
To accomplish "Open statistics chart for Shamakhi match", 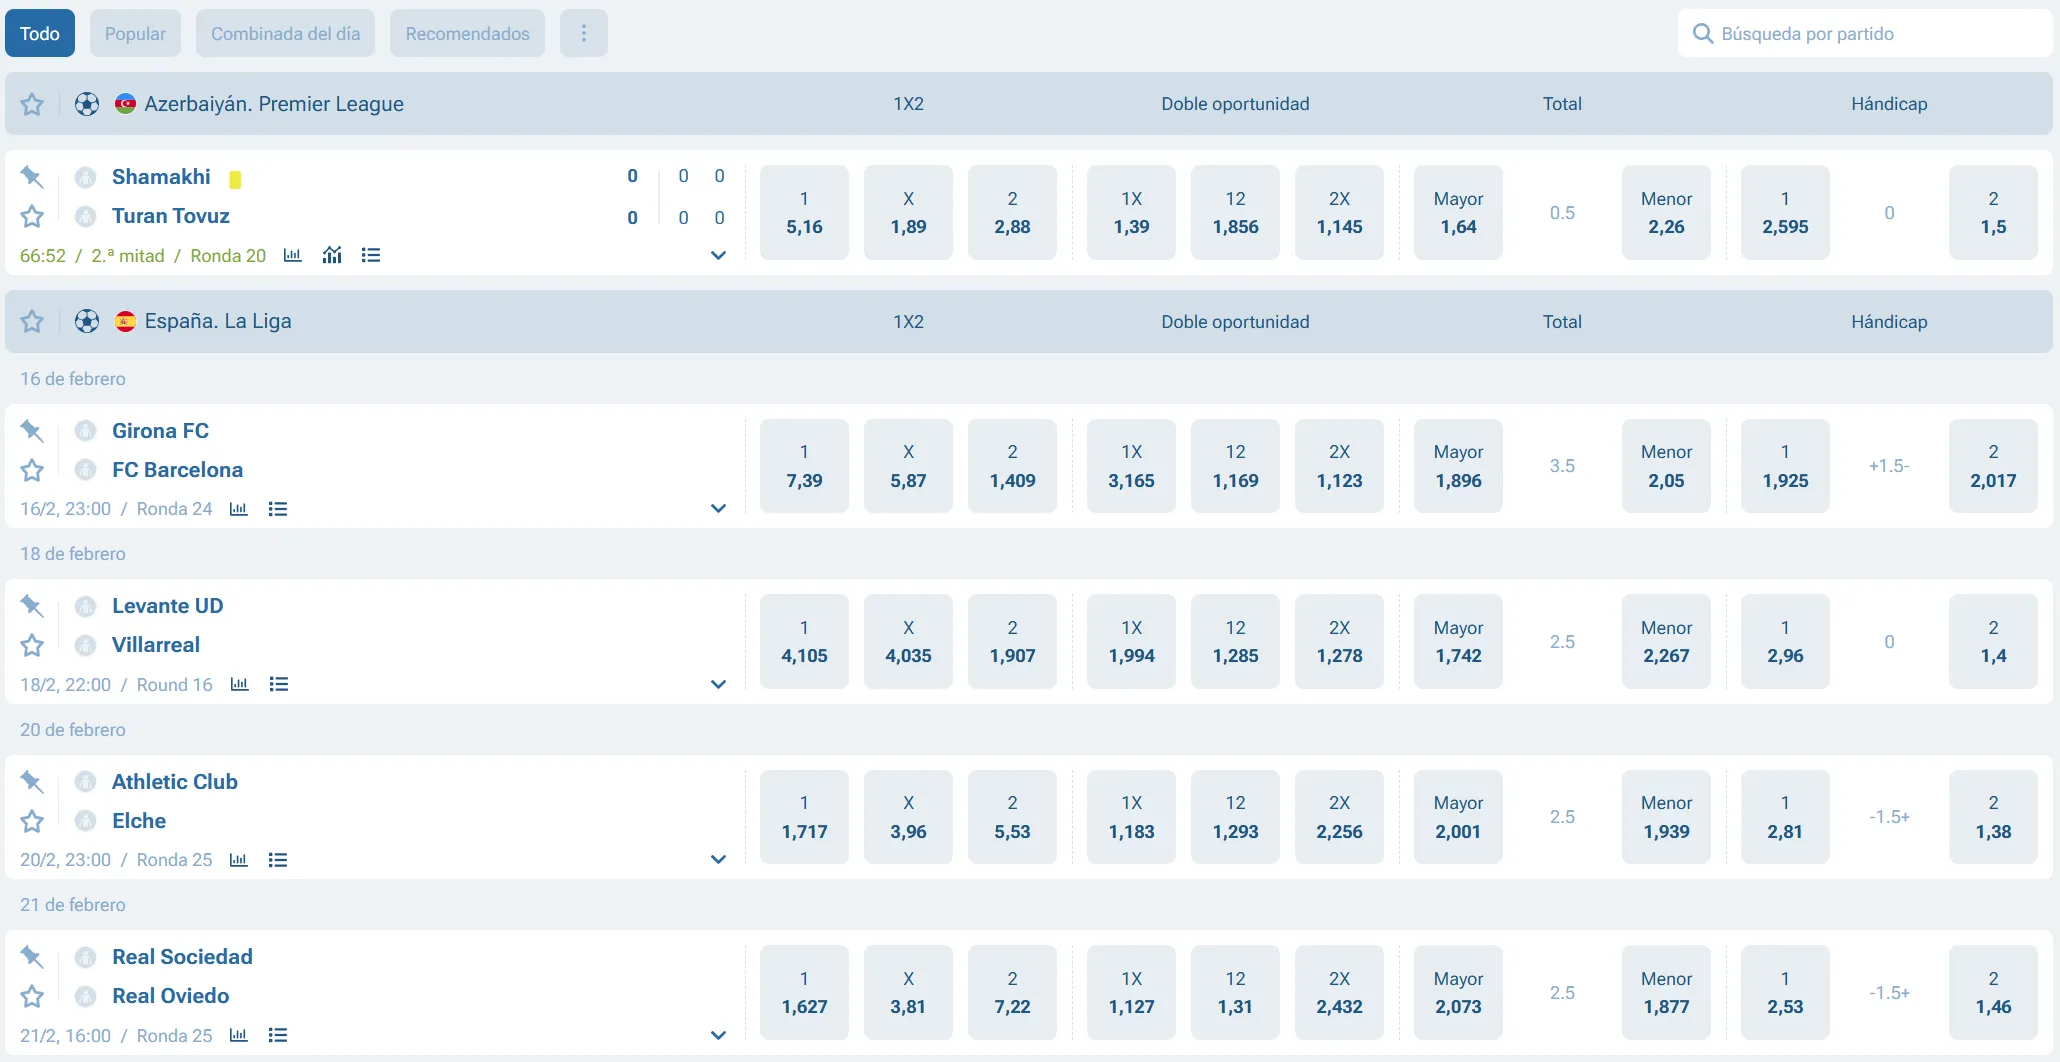I will (x=292, y=255).
